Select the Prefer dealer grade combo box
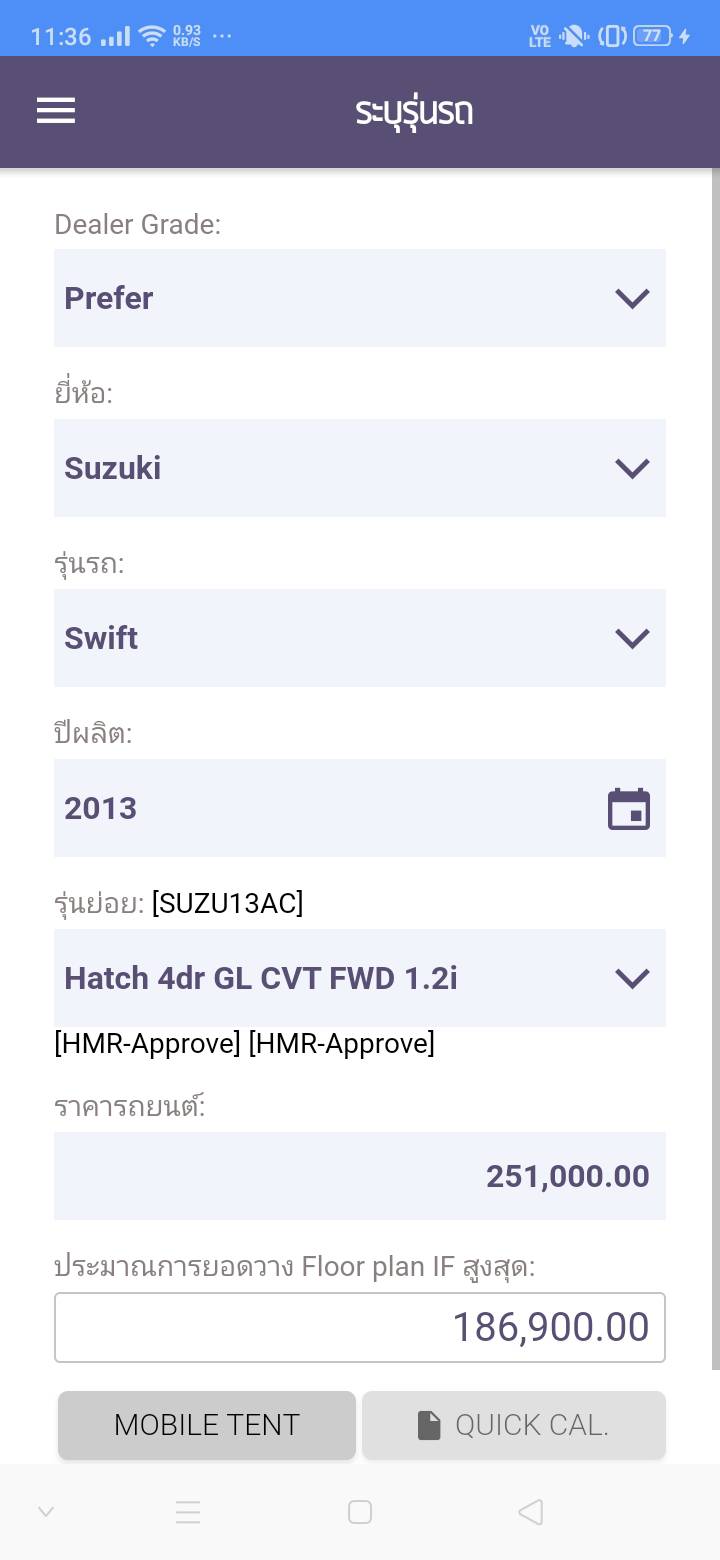Screen dimensions: 720x1560 330,298
